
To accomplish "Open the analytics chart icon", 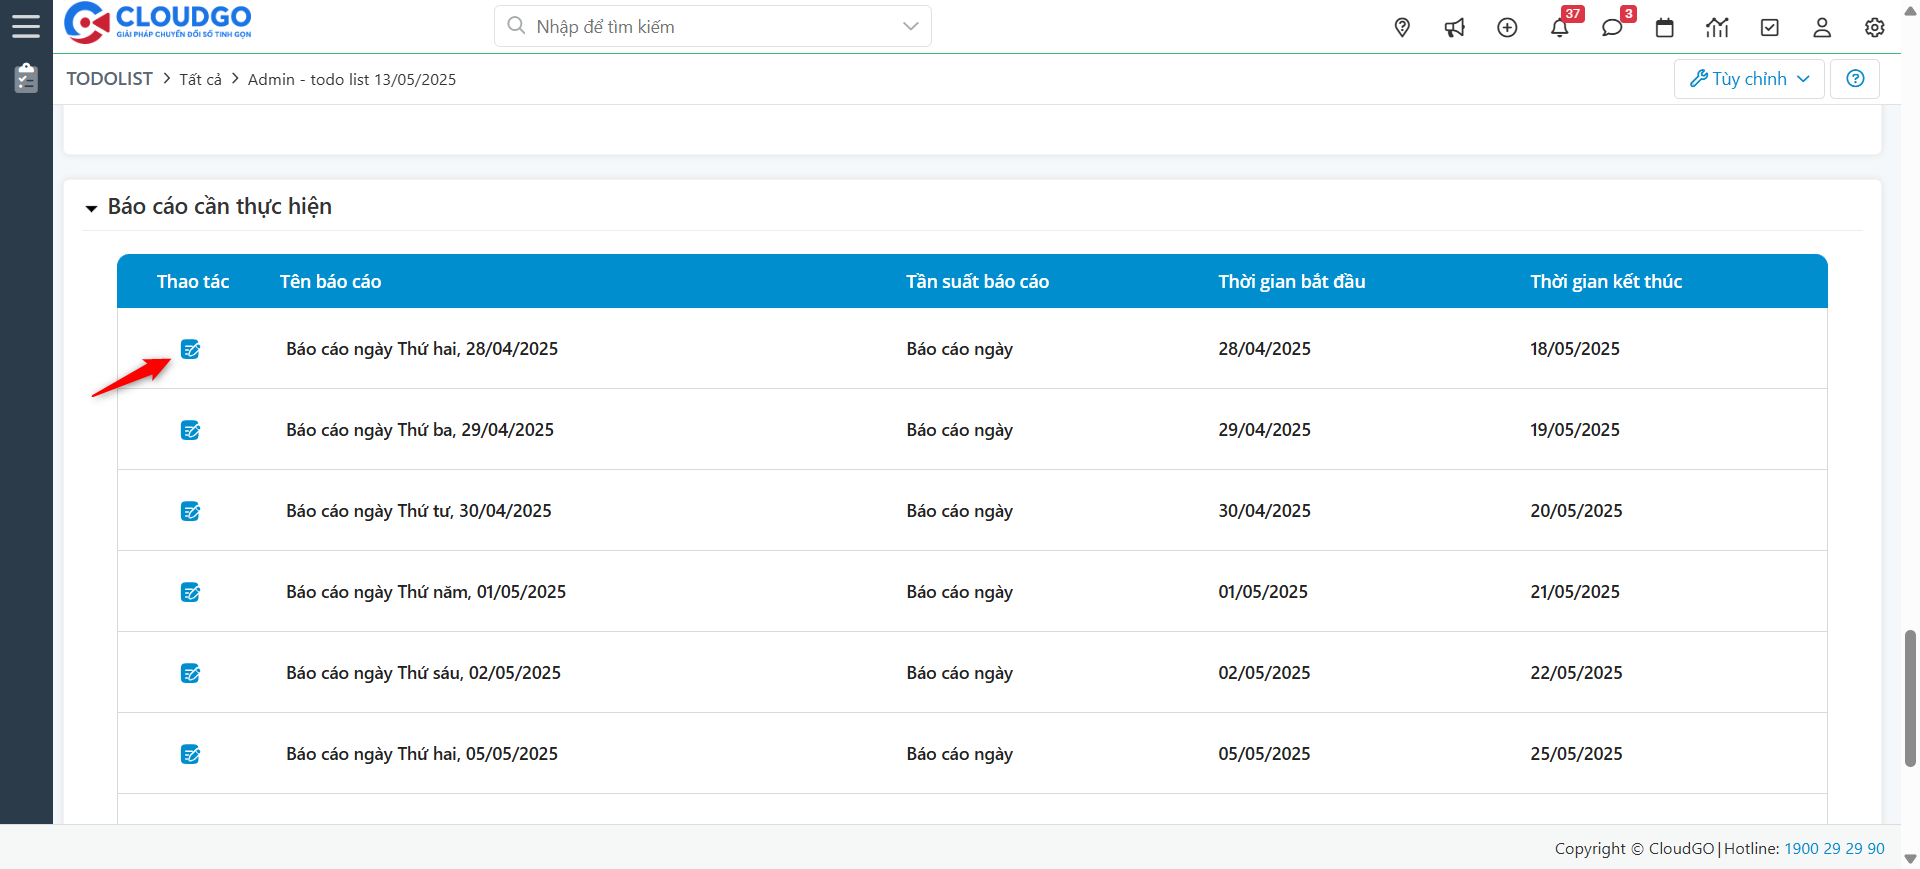I will 1717,28.
